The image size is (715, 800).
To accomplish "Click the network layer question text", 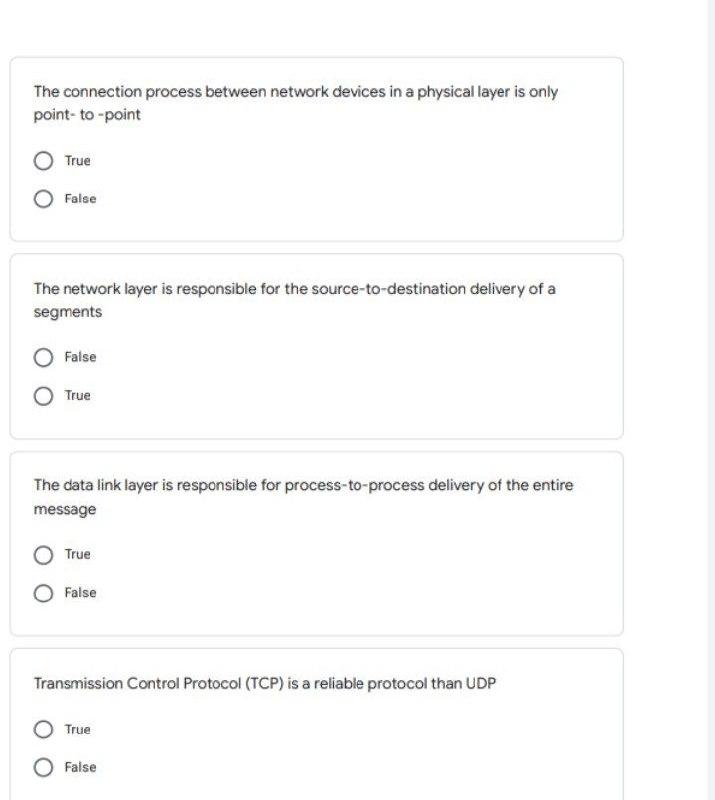I will [294, 300].
